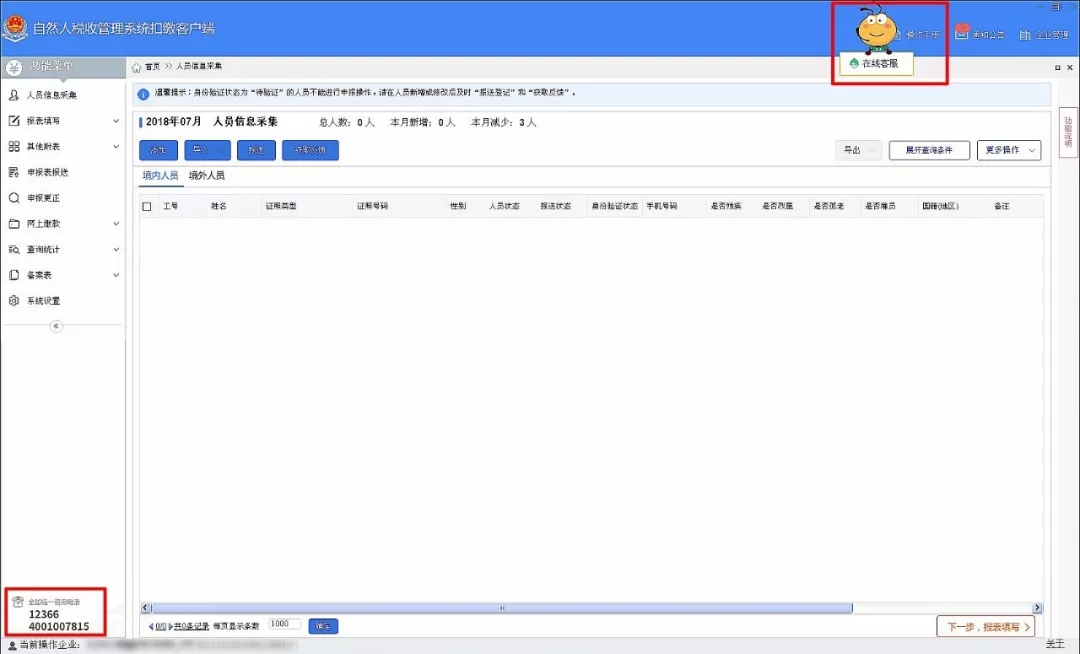This screenshot has height=654, width=1080.
Task: Click the home icon in breadcrumb
Action: coord(137,67)
